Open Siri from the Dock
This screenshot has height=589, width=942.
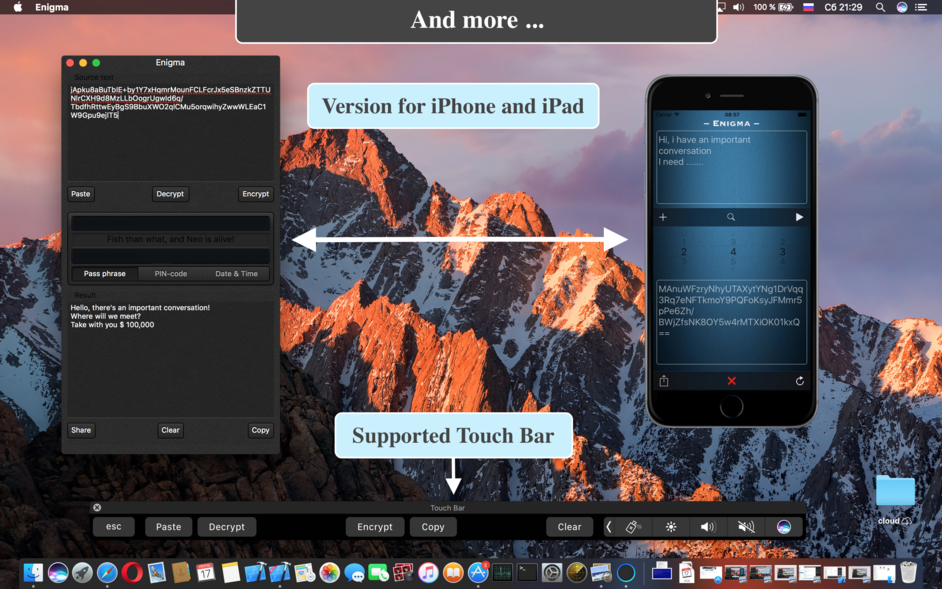pyautogui.click(x=58, y=573)
